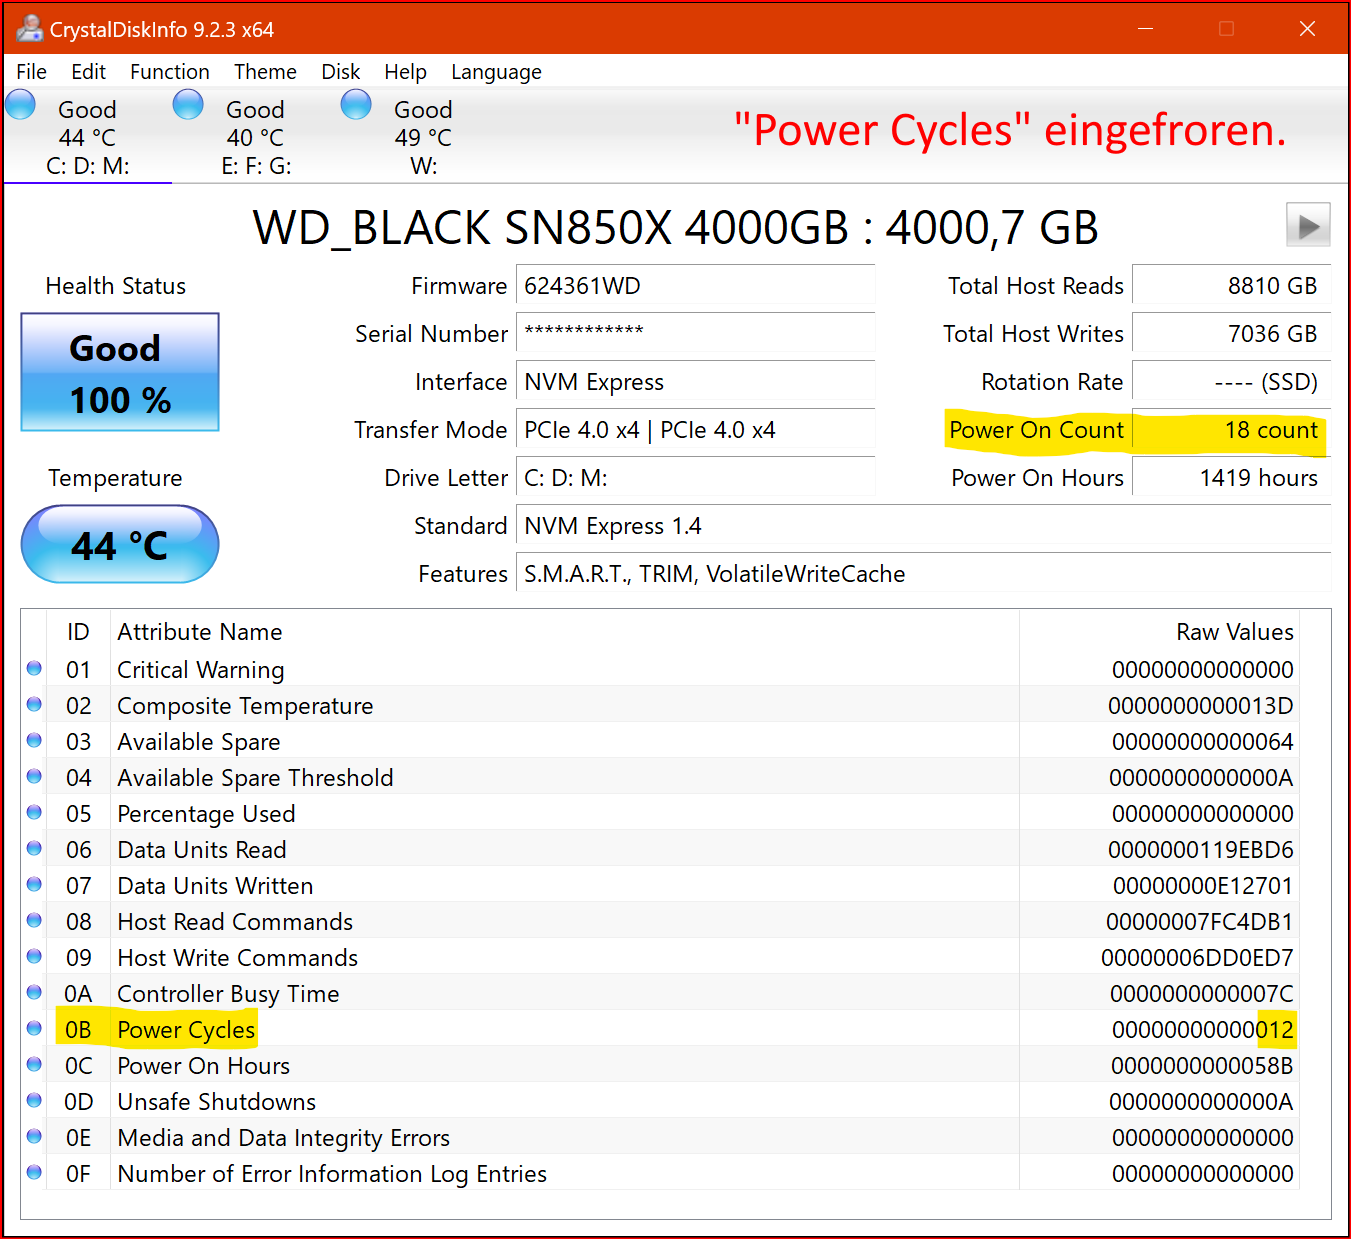1351x1239 pixels.
Task: Click status dot of Number of Error Information row
Action: coord(34,1172)
